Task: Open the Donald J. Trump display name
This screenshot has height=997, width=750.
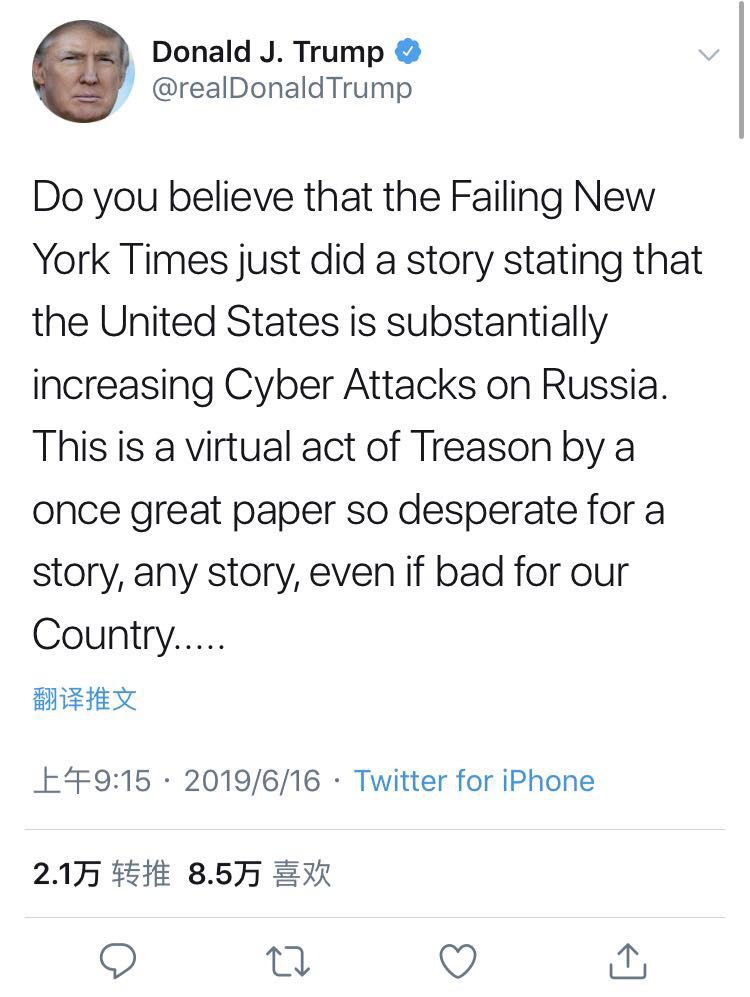Action: coord(267,52)
